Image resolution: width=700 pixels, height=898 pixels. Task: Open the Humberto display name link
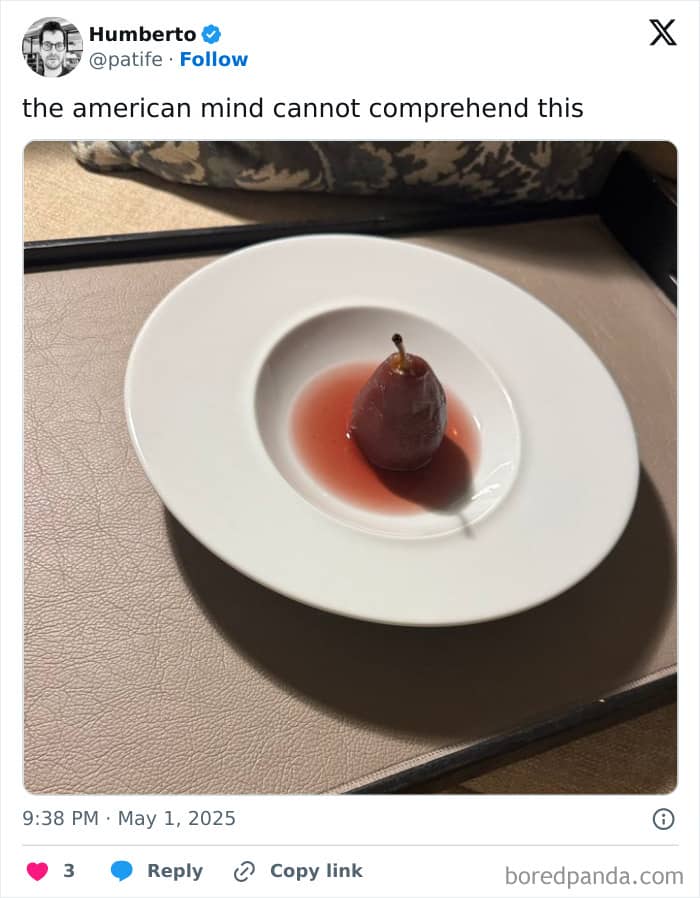click(x=143, y=34)
